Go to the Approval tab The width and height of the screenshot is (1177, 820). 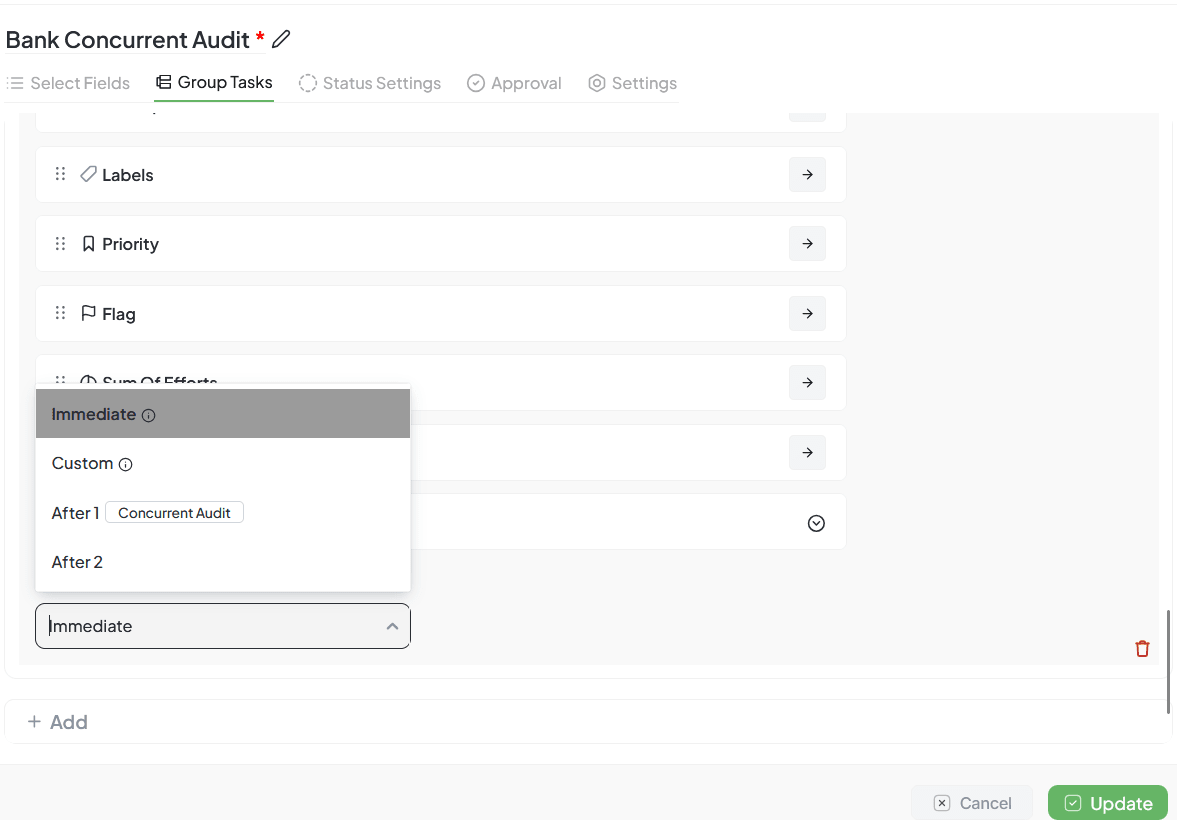tap(514, 83)
